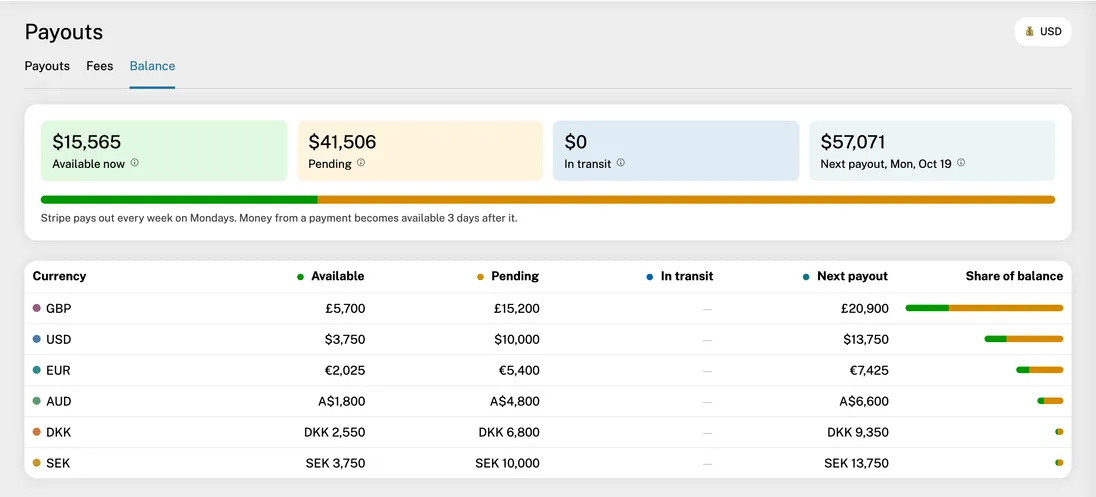Click the £5,700 available amount
The height and width of the screenshot is (497, 1096).
click(345, 308)
